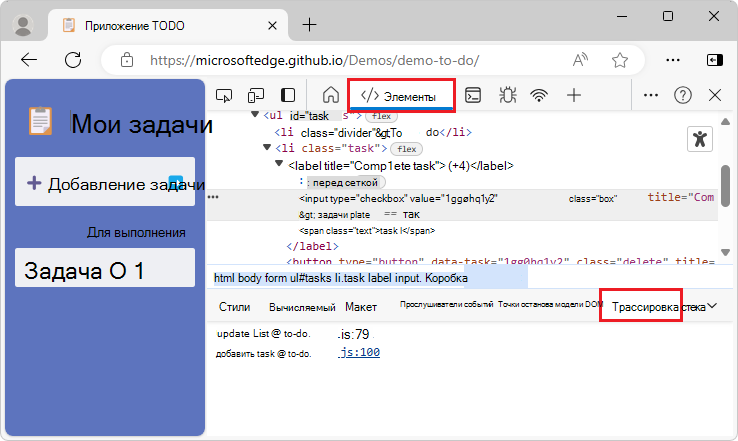Select the Приложение TODO browser tab
This screenshot has width=738, height=441.
(168, 25)
